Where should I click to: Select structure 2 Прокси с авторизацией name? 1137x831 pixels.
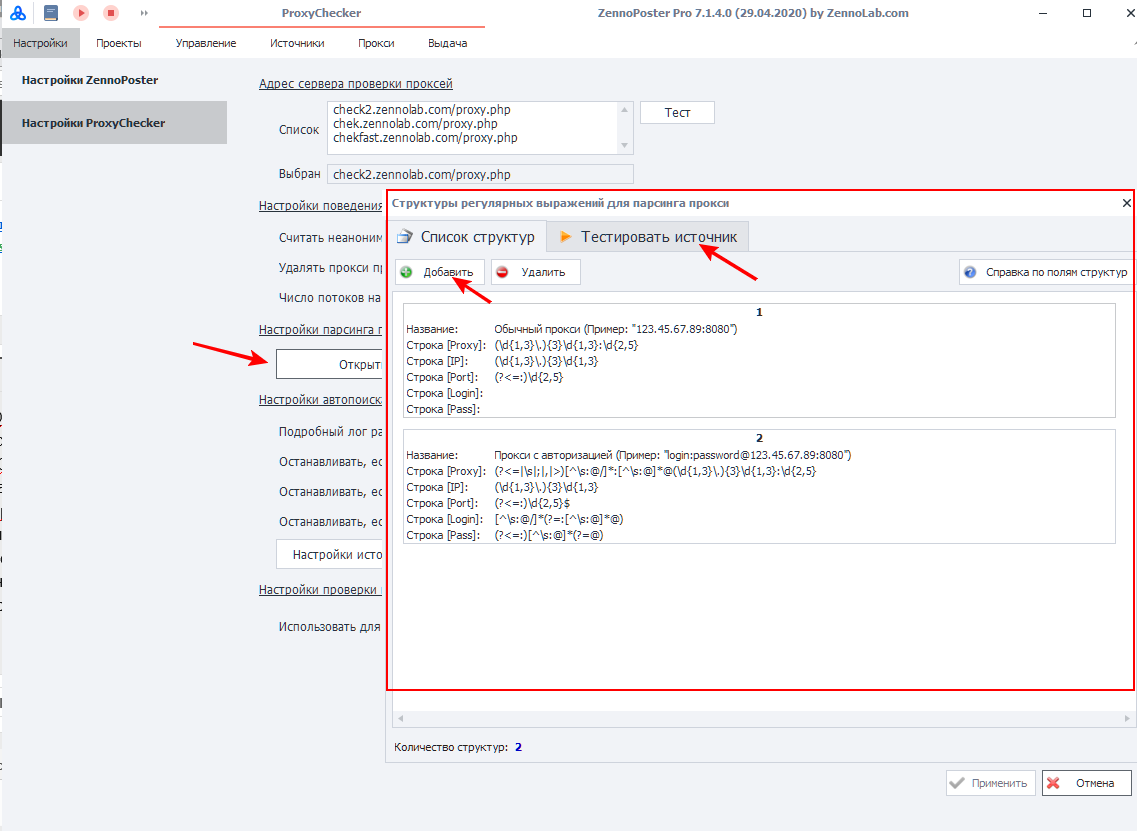tap(673, 455)
